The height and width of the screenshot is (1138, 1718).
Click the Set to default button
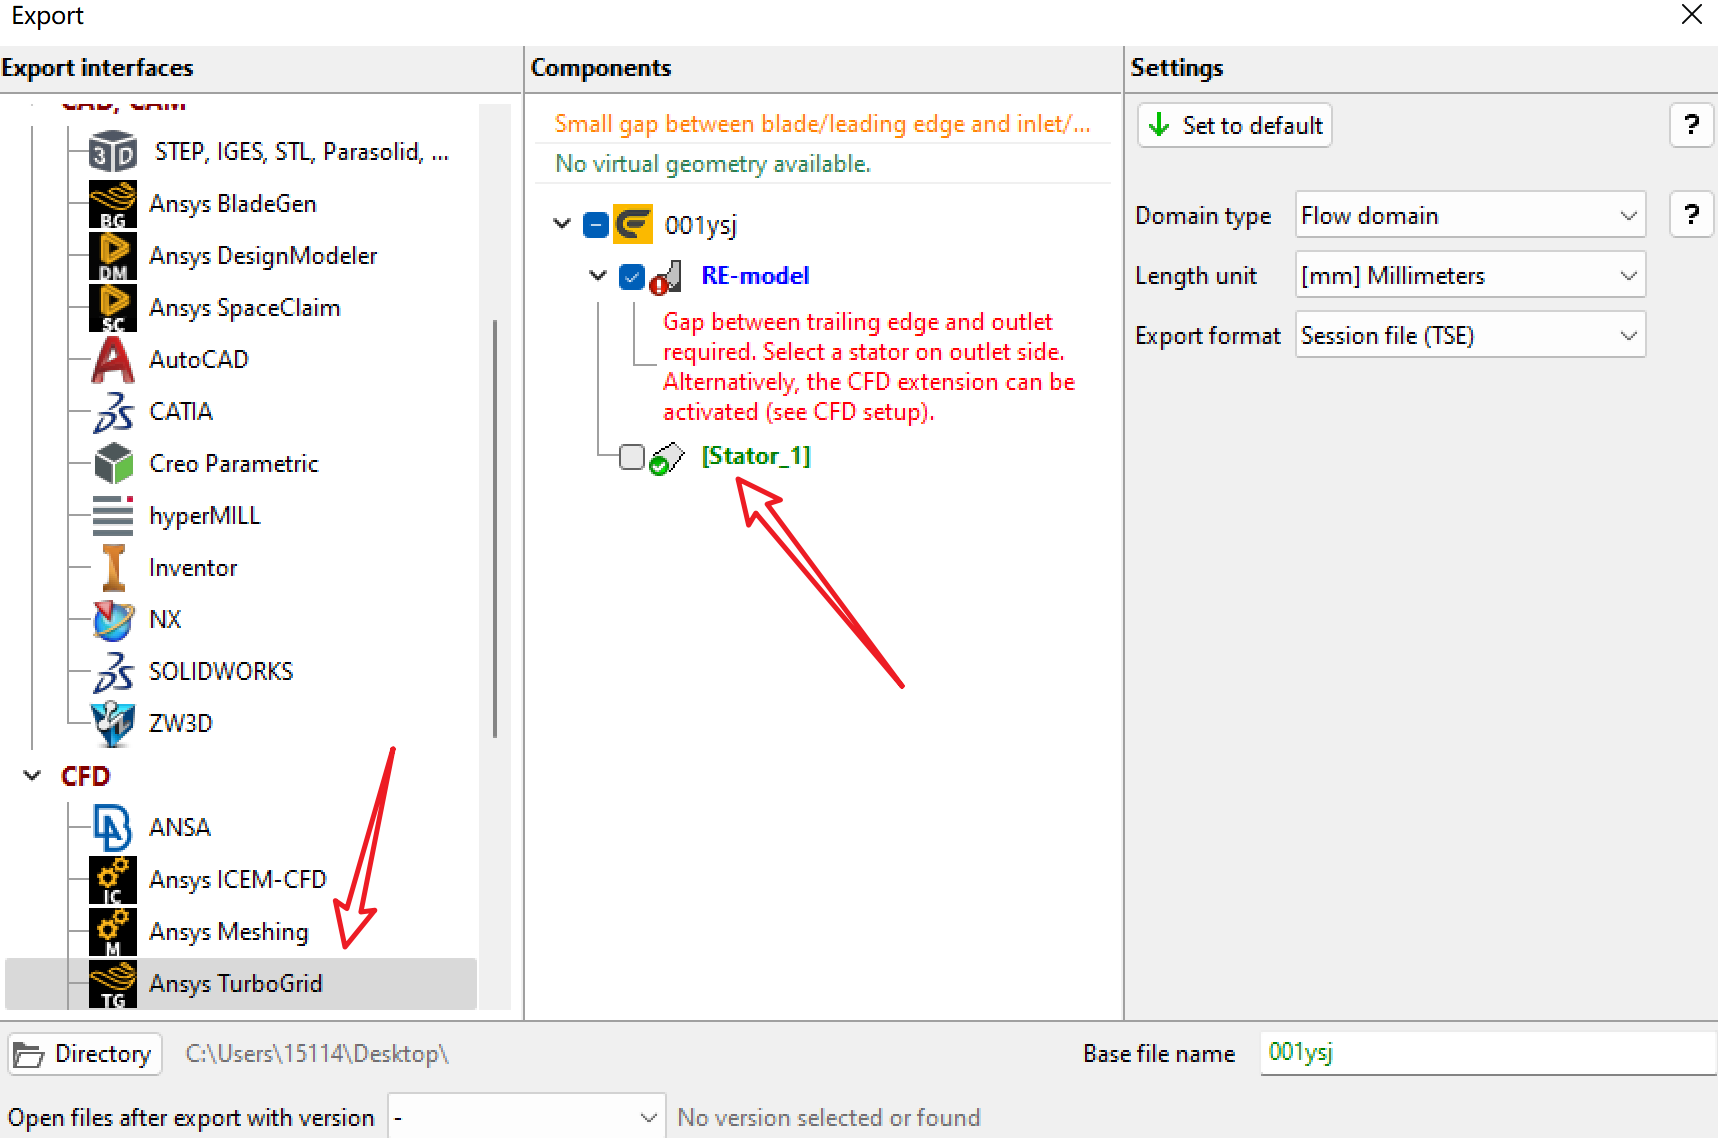pyautogui.click(x=1235, y=125)
